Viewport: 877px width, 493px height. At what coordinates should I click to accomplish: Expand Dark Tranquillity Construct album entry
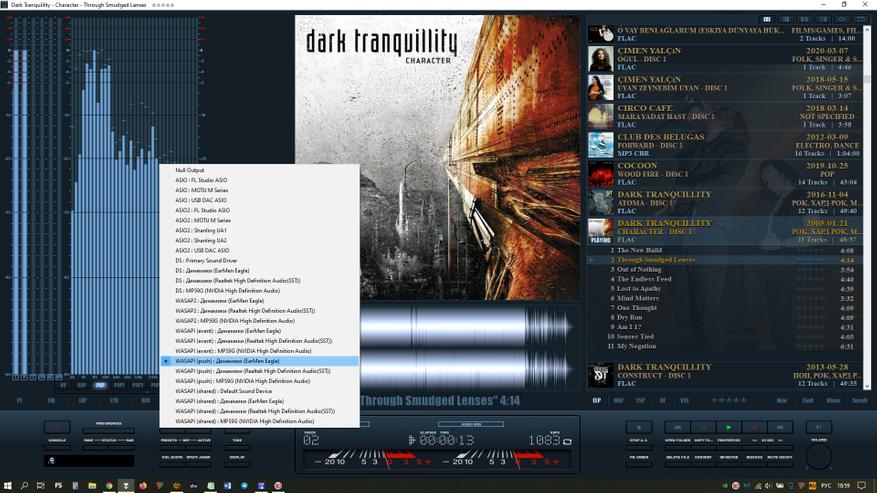click(x=725, y=375)
